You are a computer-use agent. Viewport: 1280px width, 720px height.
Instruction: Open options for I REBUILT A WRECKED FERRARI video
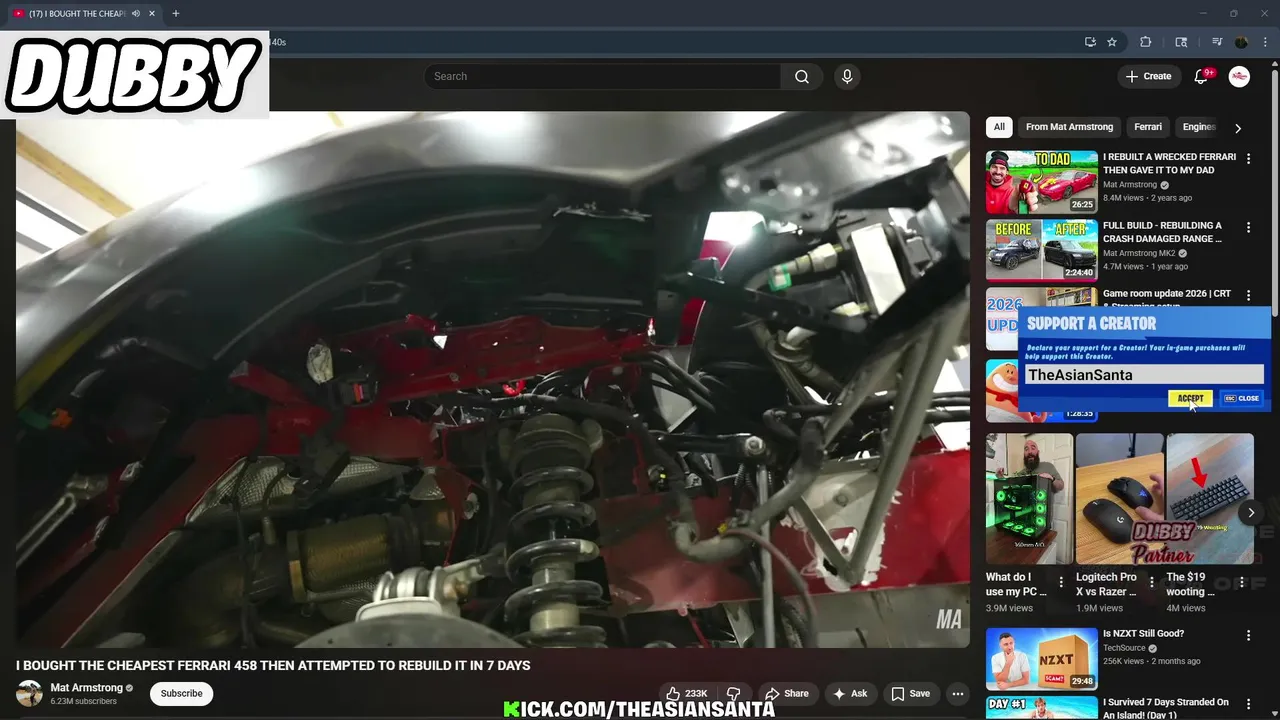pos(1248,159)
